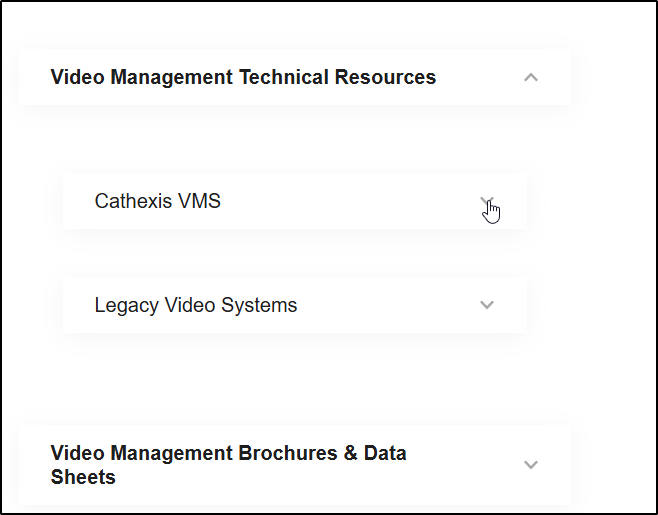Select the downward arrow icon beside Legacy Video Systems
The image size is (658, 515).
[x=487, y=305]
